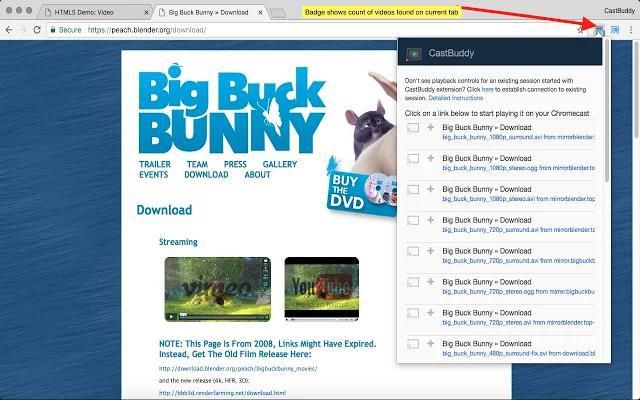Click the CastBuddy logo icon in popup header

pos(414,53)
